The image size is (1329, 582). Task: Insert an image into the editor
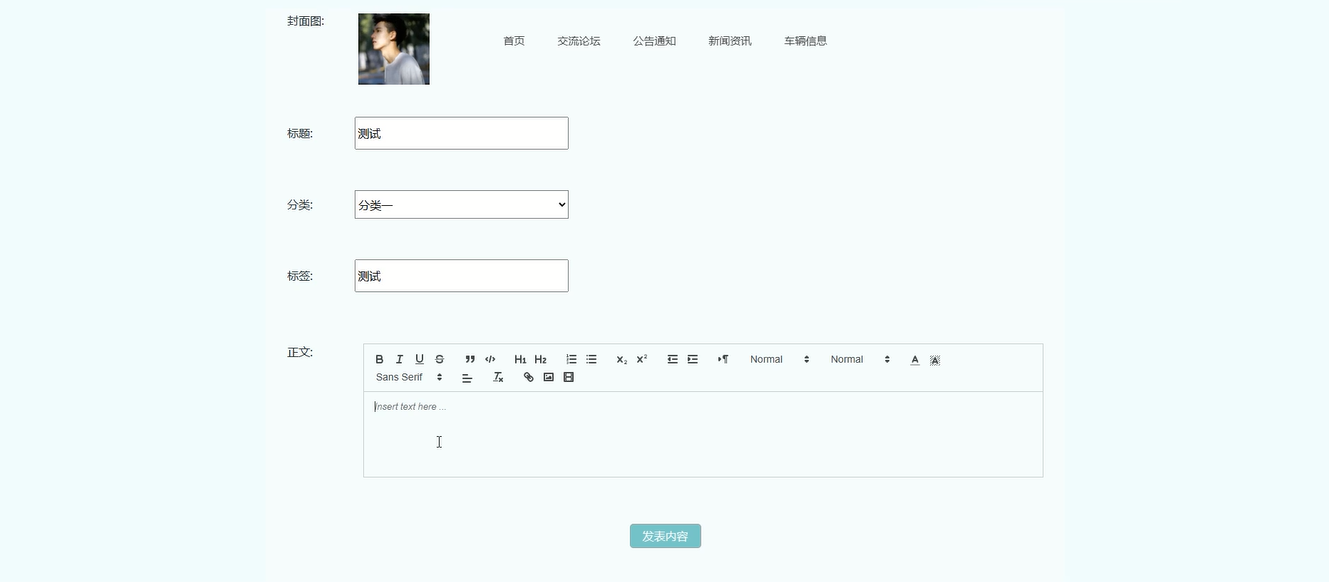pyautogui.click(x=549, y=377)
